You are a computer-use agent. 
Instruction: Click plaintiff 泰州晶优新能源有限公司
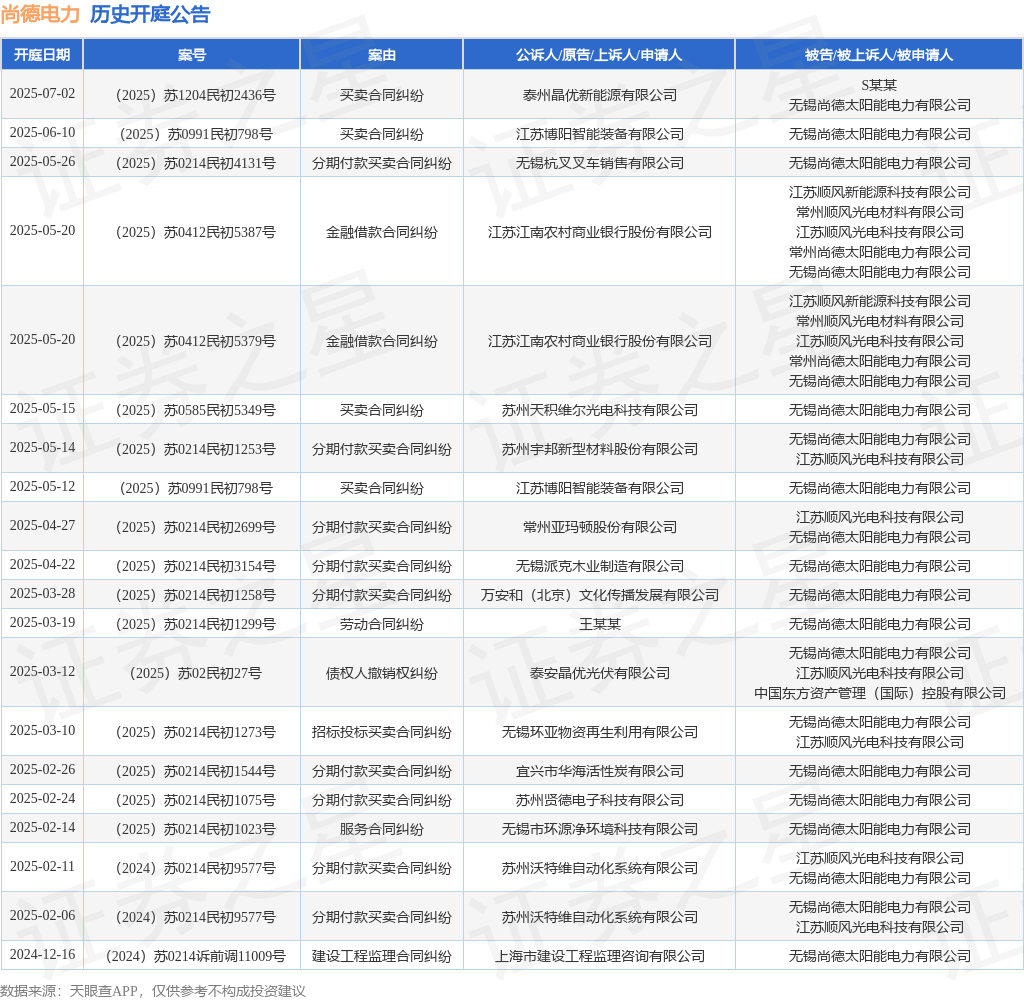click(600, 95)
